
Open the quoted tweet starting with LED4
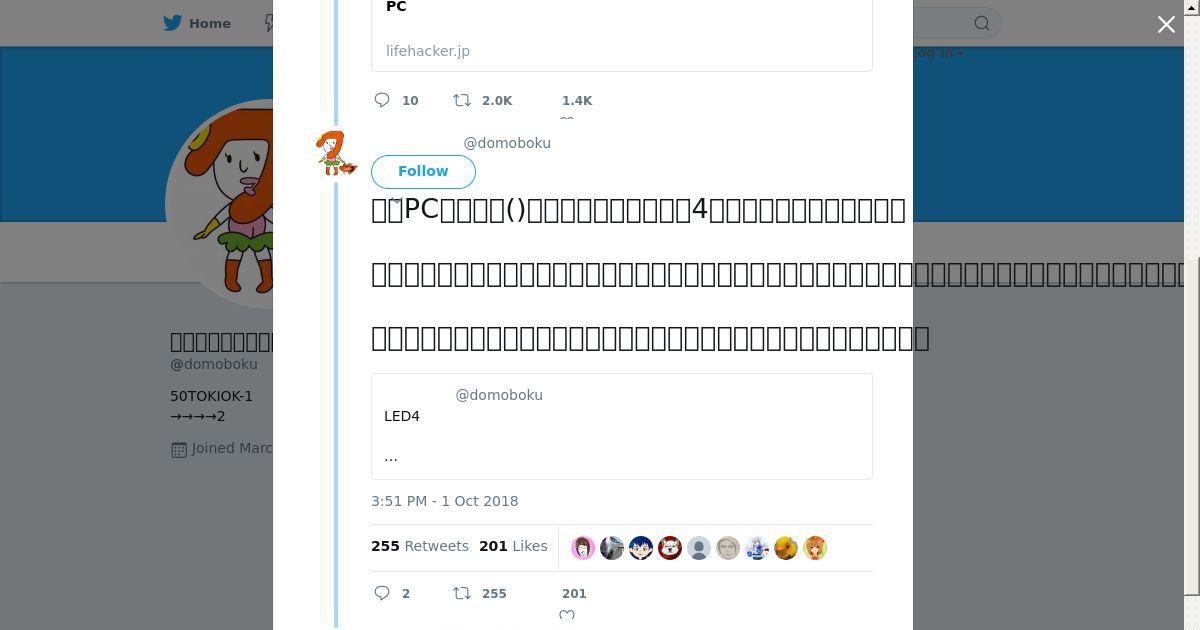[x=621, y=426]
